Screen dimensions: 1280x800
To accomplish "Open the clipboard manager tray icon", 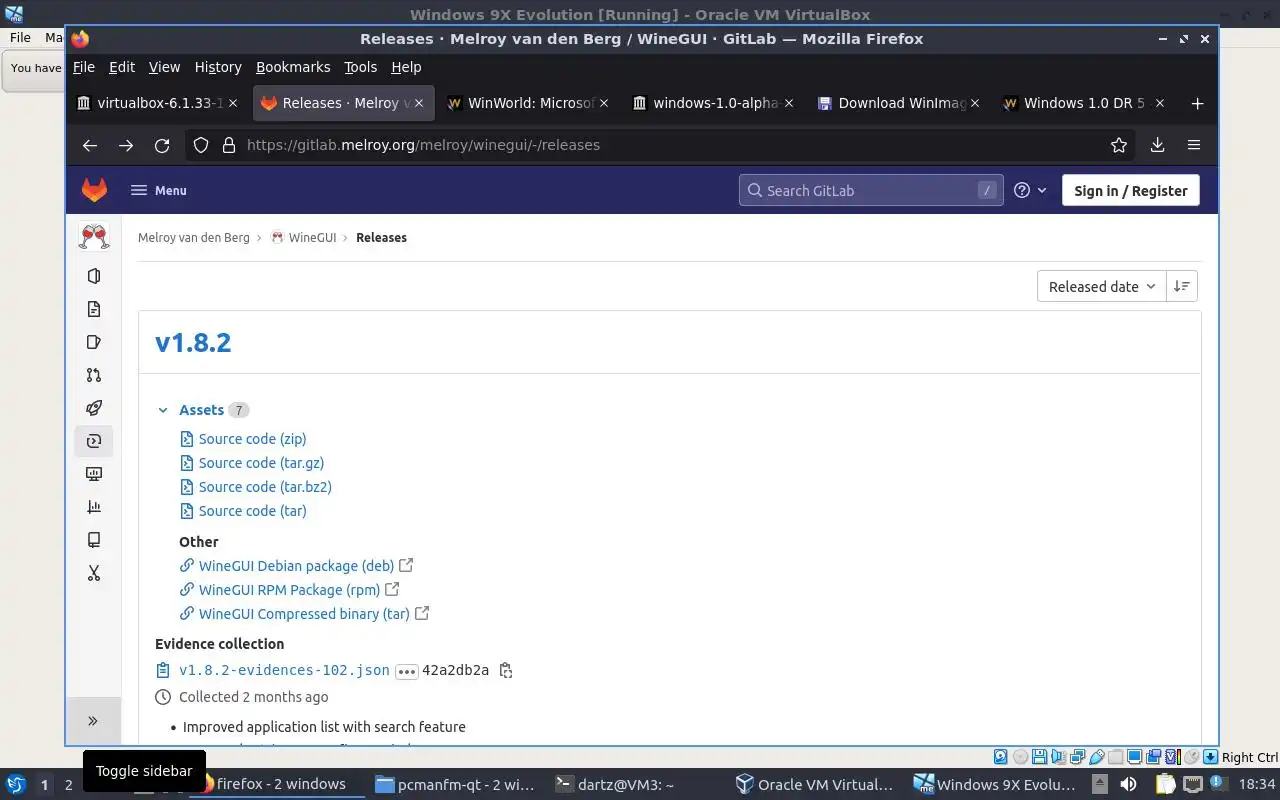I will tap(1166, 784).
